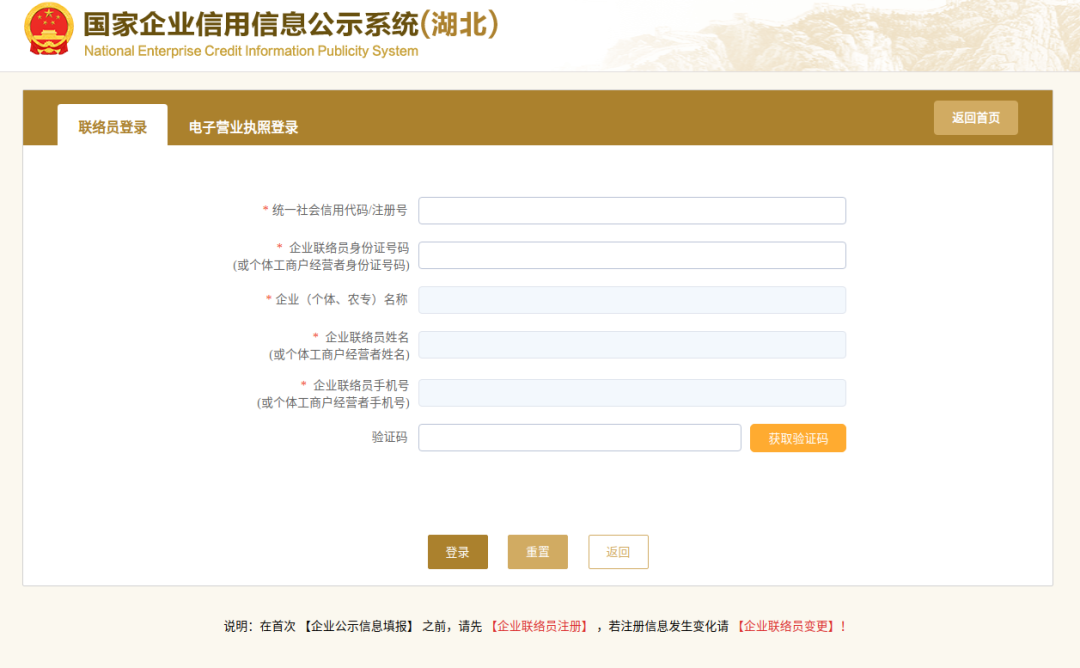
Task: Clear the form using 重置 button
Action: pyautogui.click(x=537, y=552)
